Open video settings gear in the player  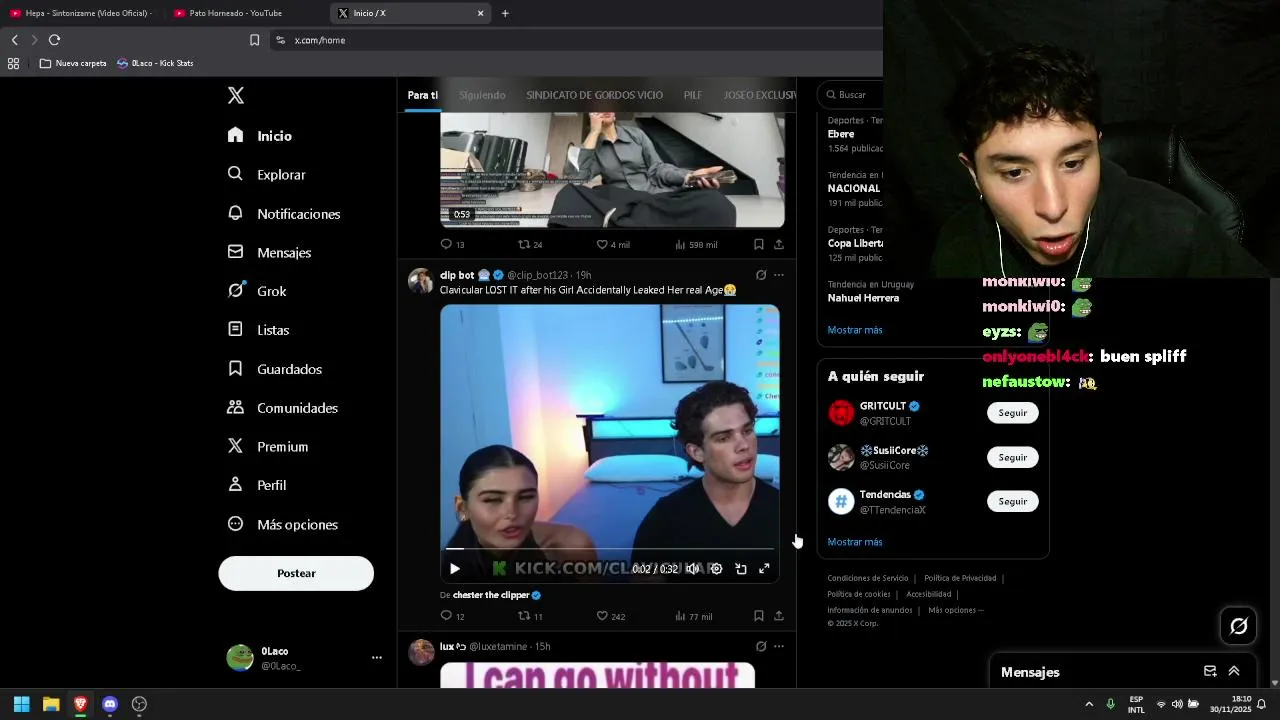716,569
